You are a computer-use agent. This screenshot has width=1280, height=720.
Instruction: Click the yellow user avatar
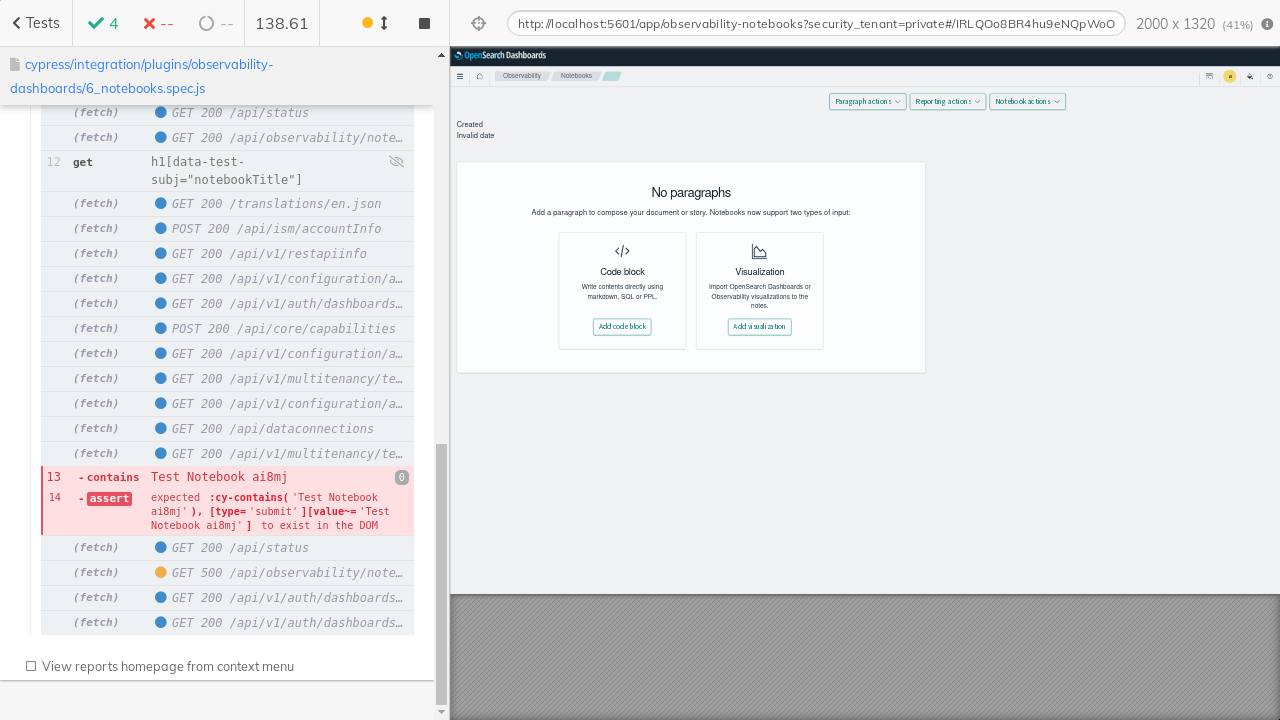pos(1230,76)
